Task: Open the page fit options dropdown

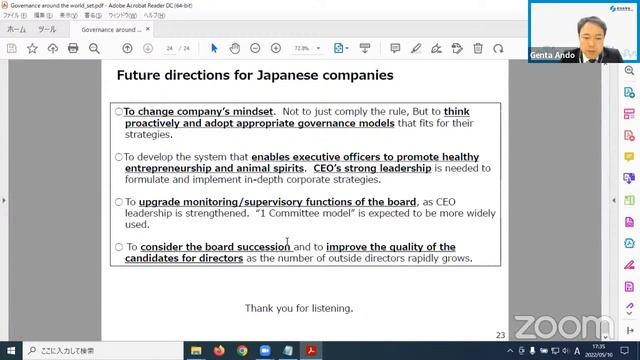Action: tap(341, 48)
